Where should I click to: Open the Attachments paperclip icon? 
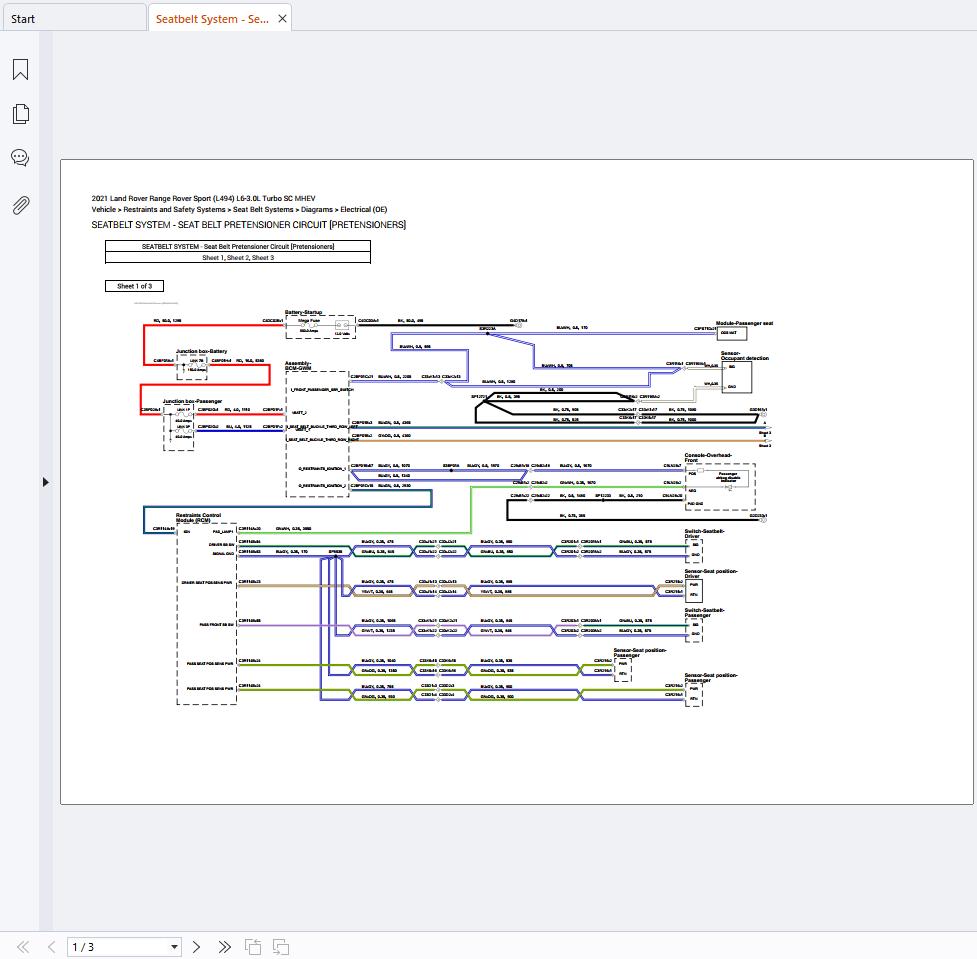click(x=20, y=205)
